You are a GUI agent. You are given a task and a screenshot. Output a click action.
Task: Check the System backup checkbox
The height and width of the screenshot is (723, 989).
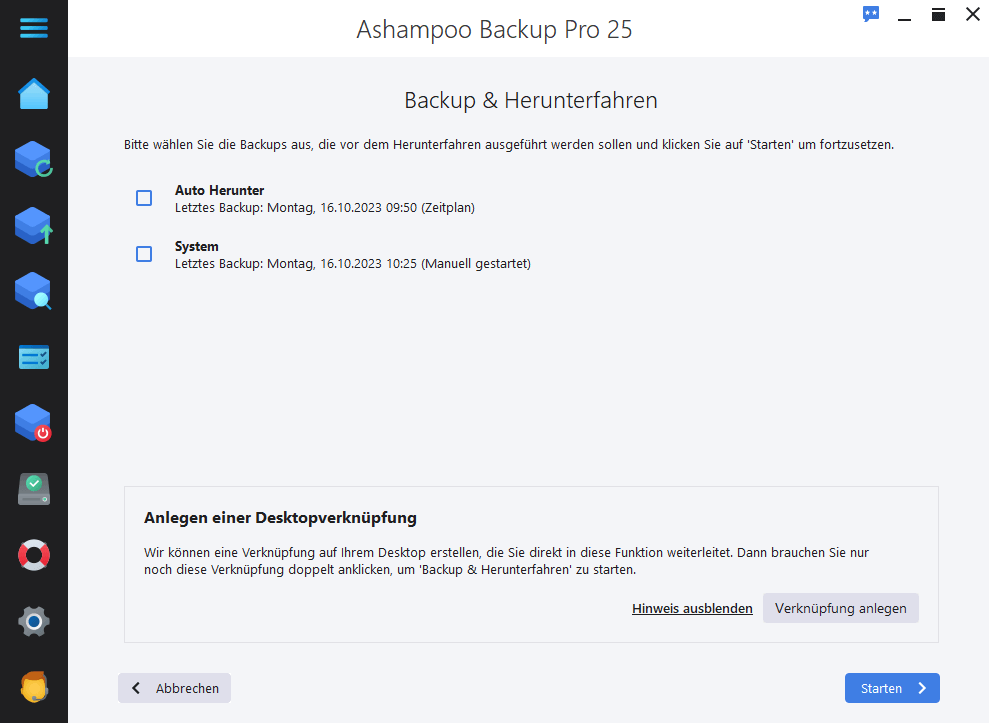coord(144,254)
